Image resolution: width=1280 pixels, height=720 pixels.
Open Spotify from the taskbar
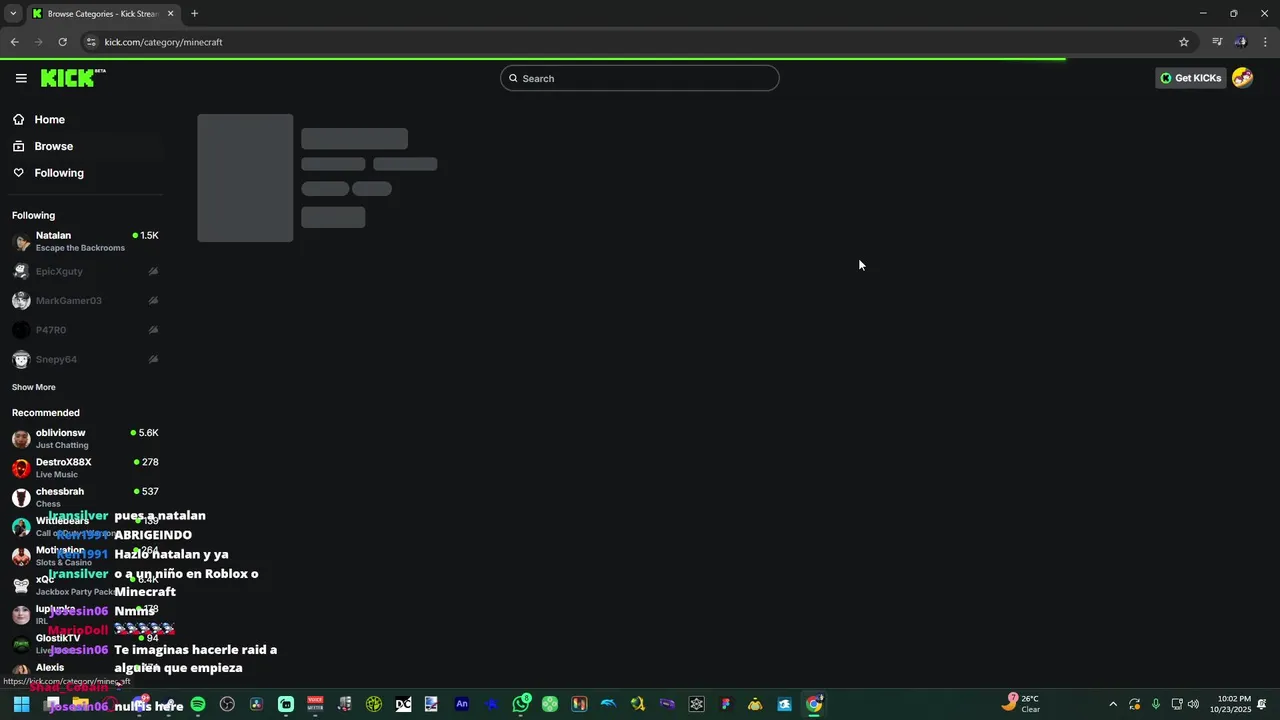198,704
